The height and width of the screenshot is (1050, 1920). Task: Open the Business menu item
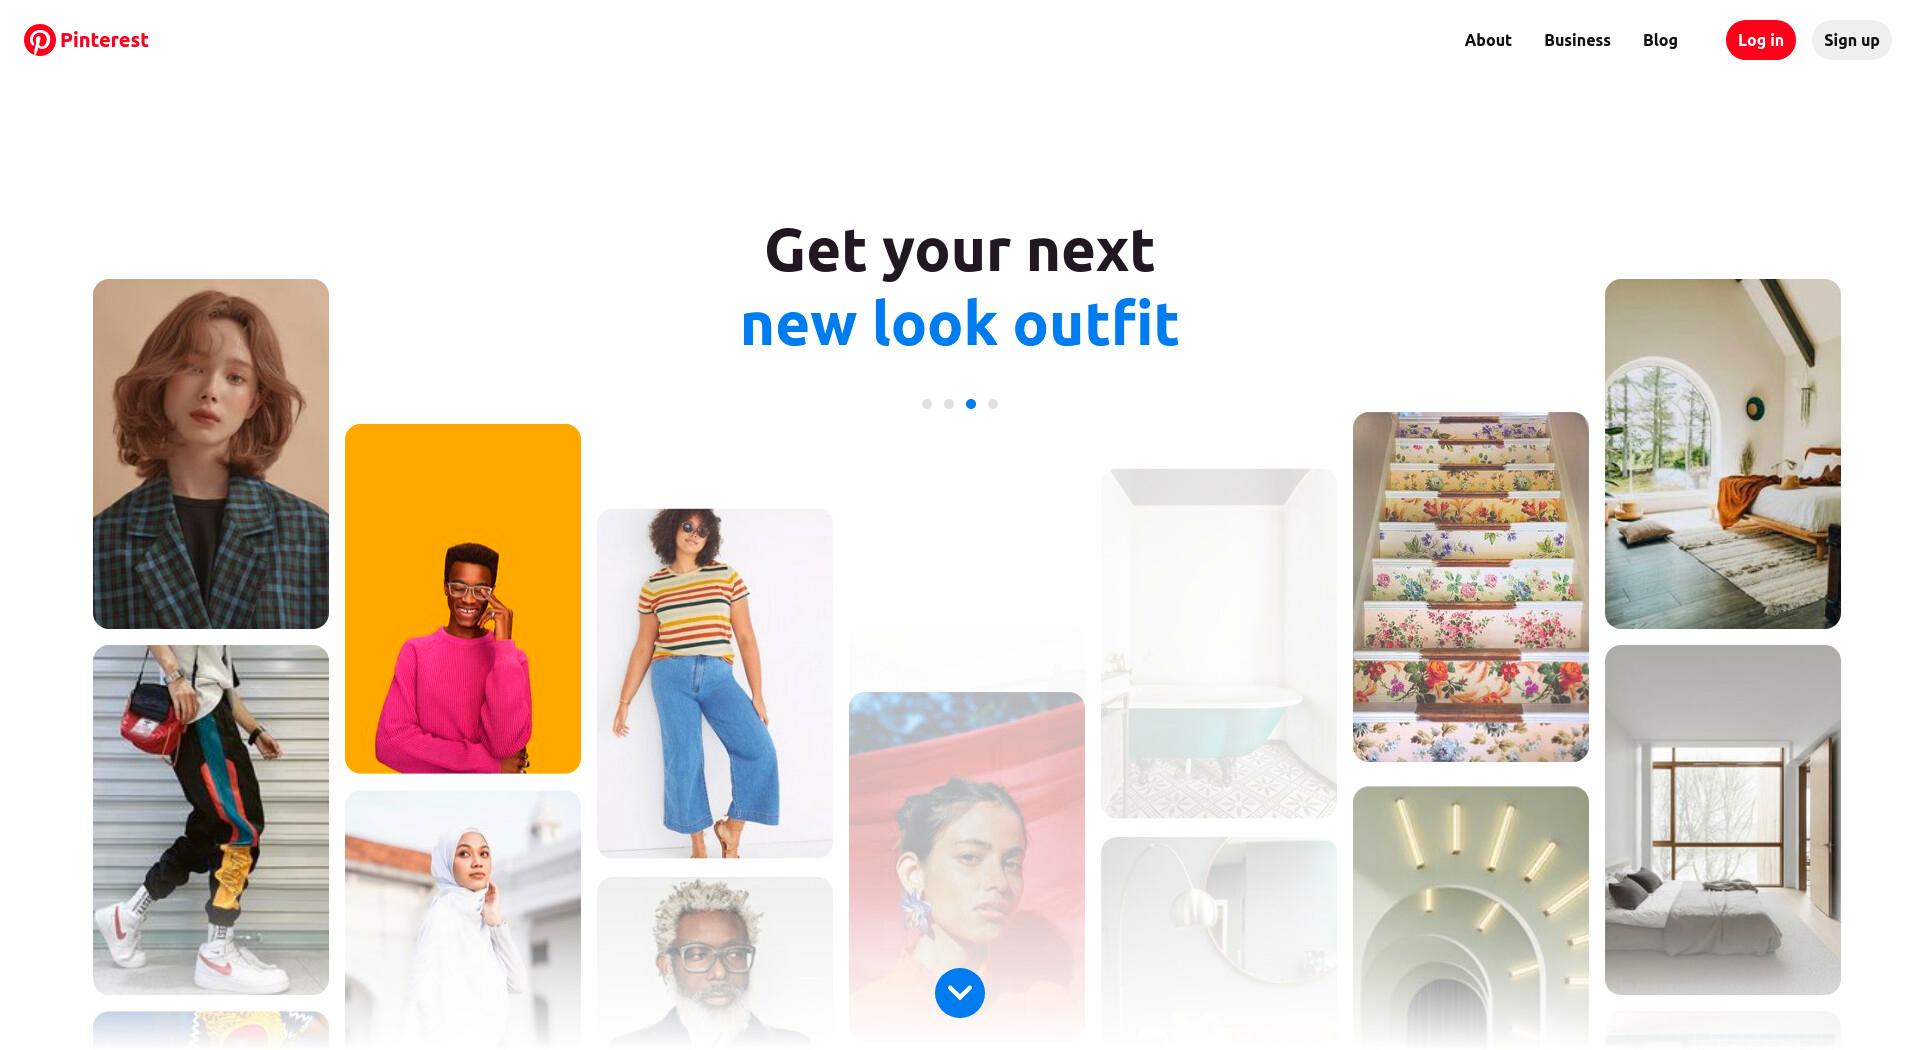[1577, 40]
